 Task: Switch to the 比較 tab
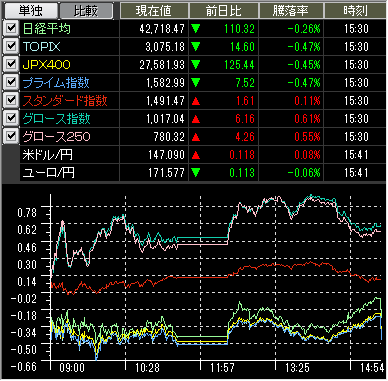click(86, 11)
